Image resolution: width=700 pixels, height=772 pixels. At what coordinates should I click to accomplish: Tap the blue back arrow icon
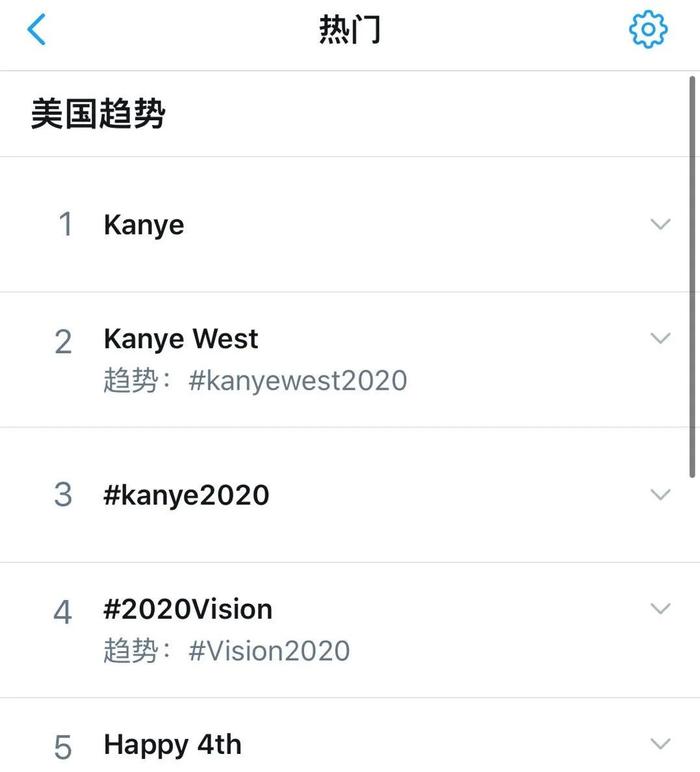(x=36, y=29)
